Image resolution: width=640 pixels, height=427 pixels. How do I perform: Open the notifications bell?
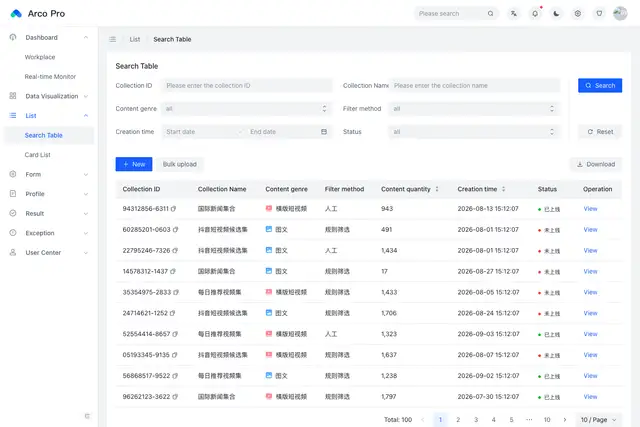[x=535, y=13]
